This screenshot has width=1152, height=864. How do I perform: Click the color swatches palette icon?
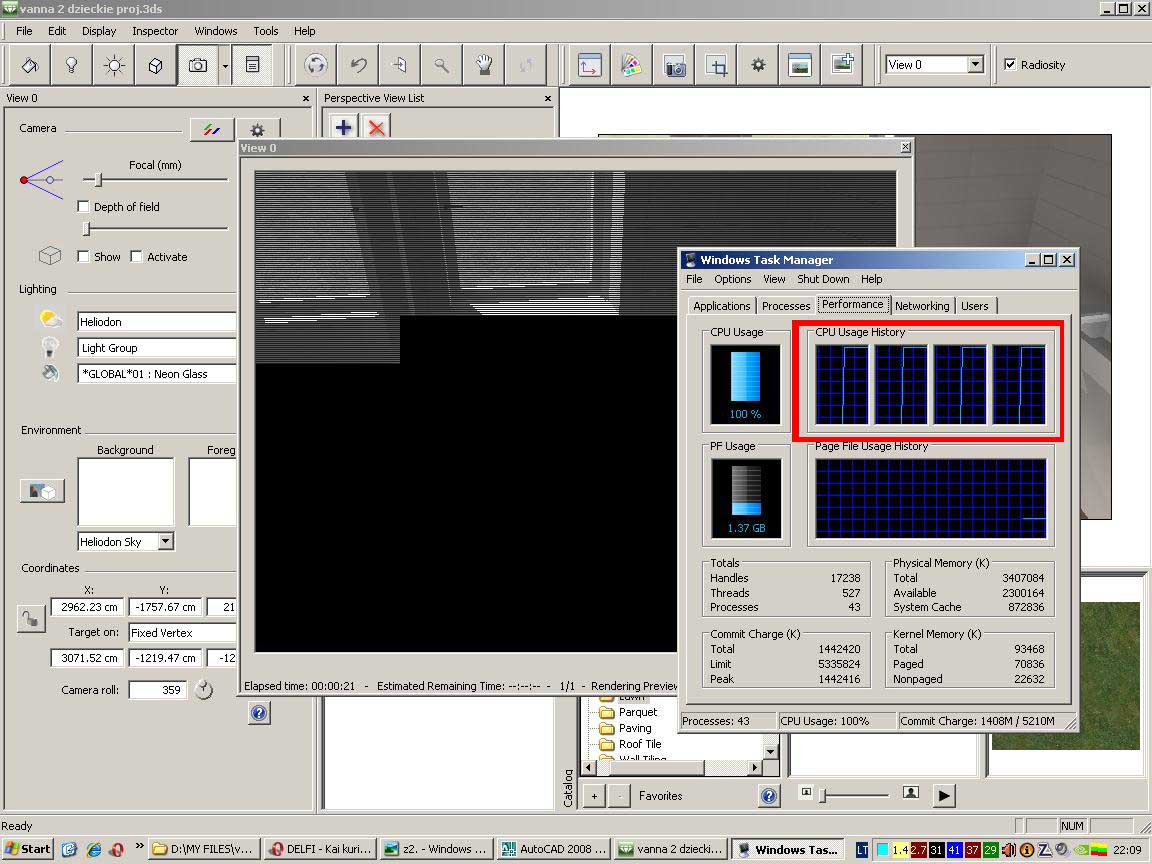[x=630, y=65]
